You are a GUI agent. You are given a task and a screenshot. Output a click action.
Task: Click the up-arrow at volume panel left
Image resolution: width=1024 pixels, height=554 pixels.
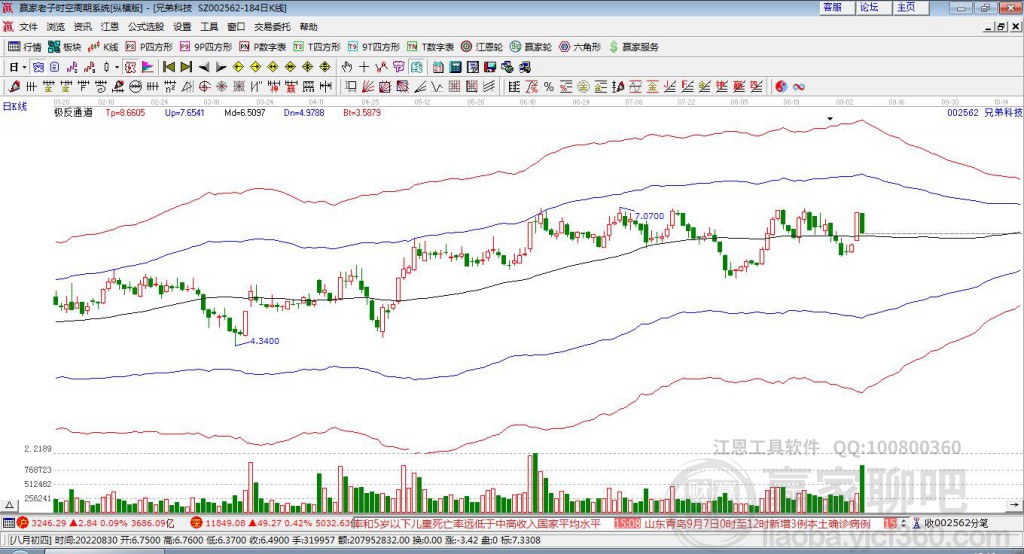click(10, 505)
